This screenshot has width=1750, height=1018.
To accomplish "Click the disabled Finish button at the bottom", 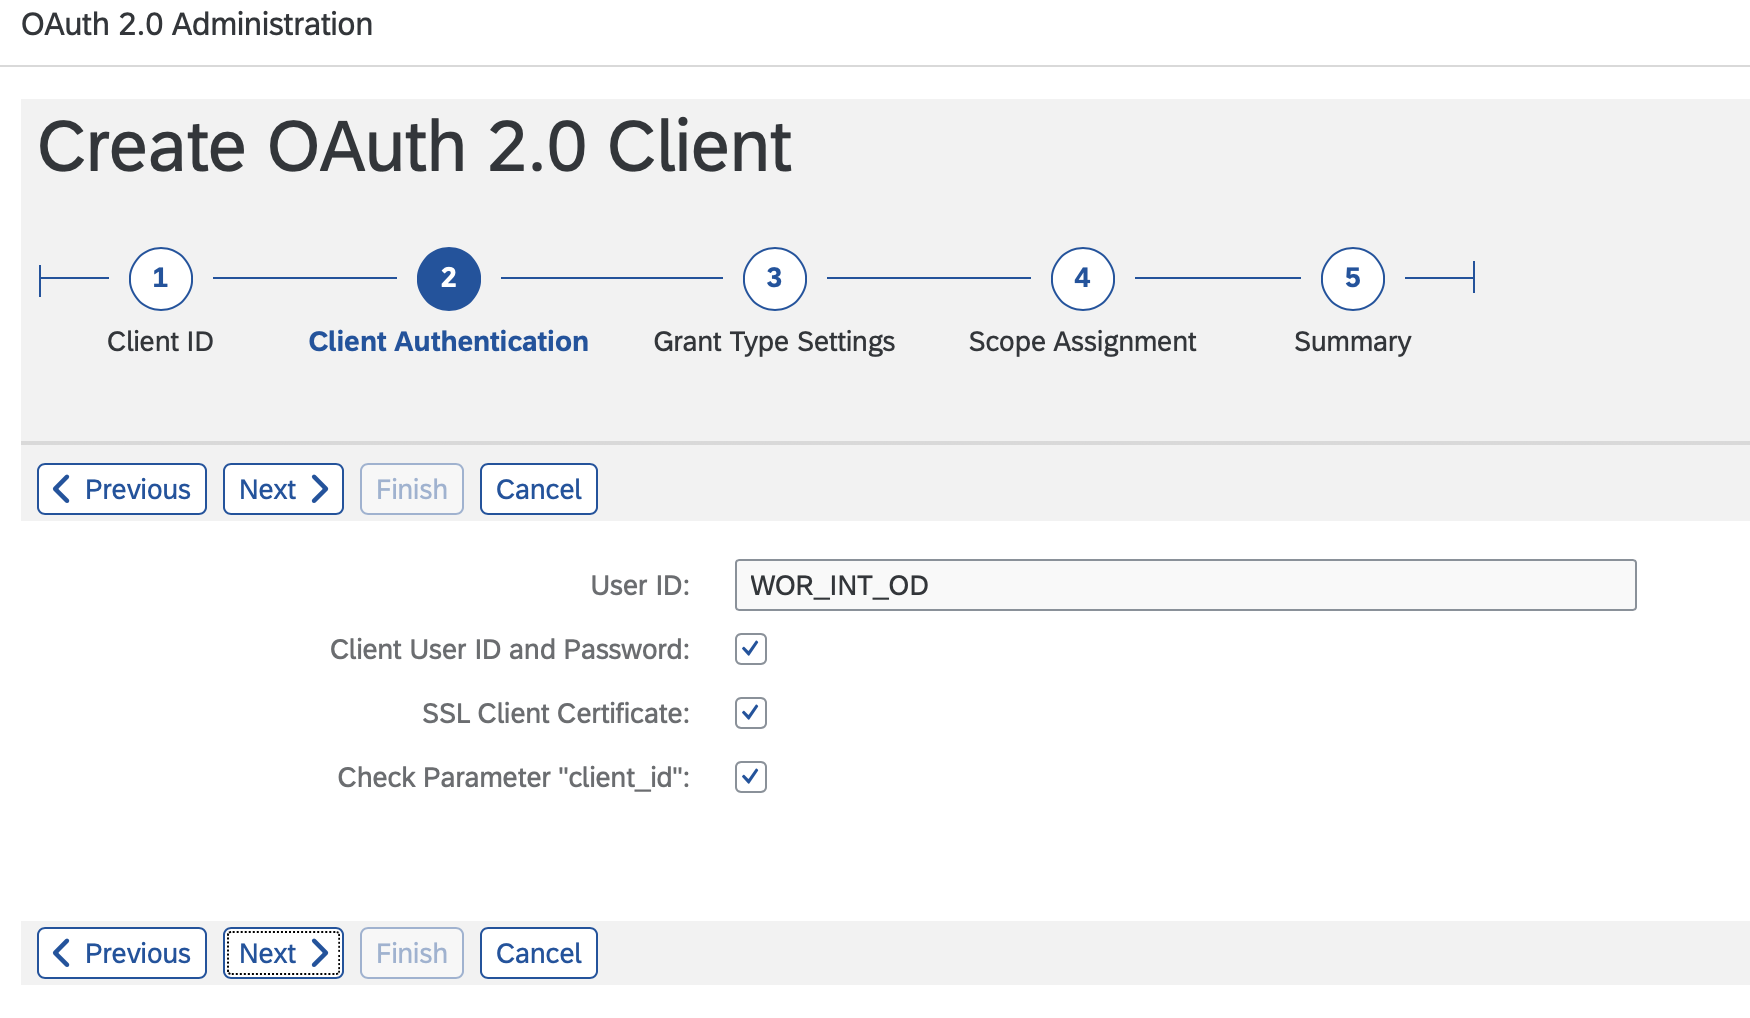I will (411, 953).
